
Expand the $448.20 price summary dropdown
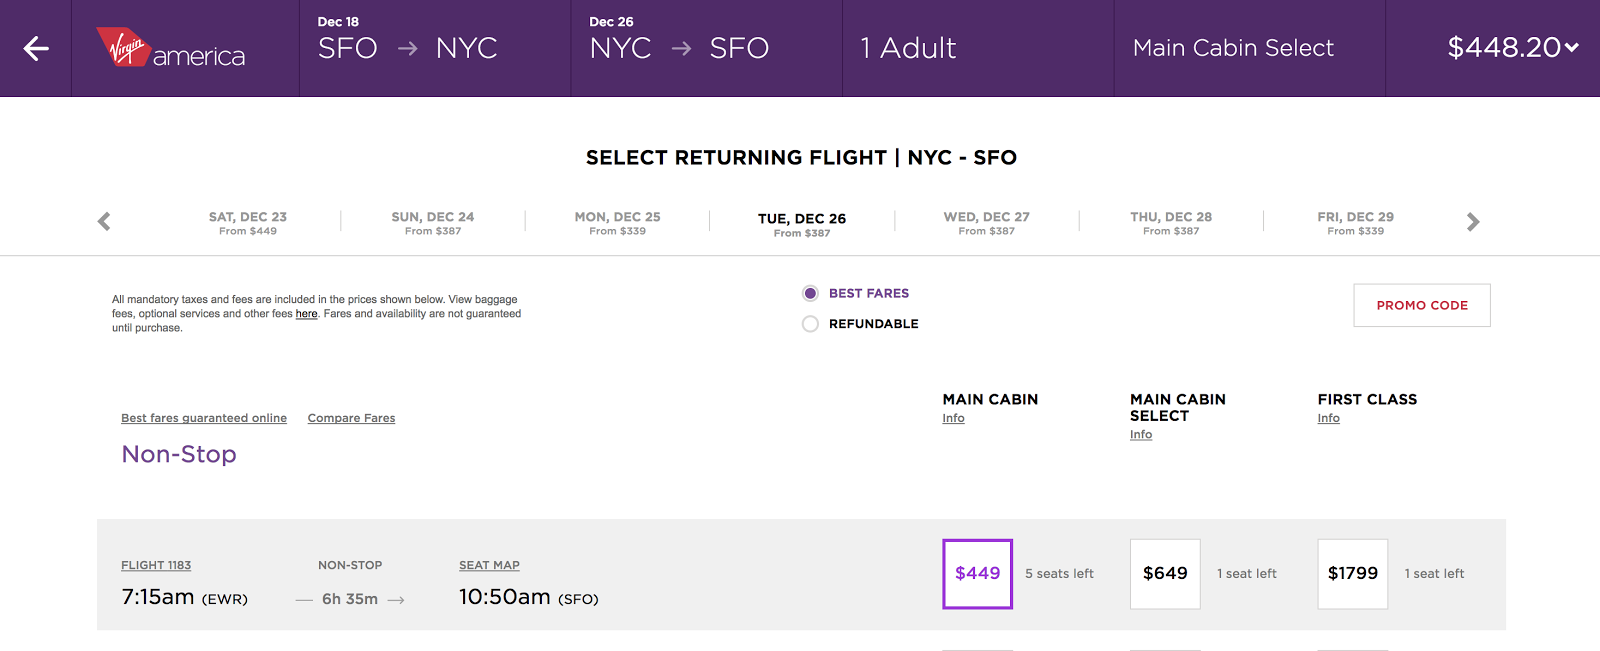[1512, 48]
